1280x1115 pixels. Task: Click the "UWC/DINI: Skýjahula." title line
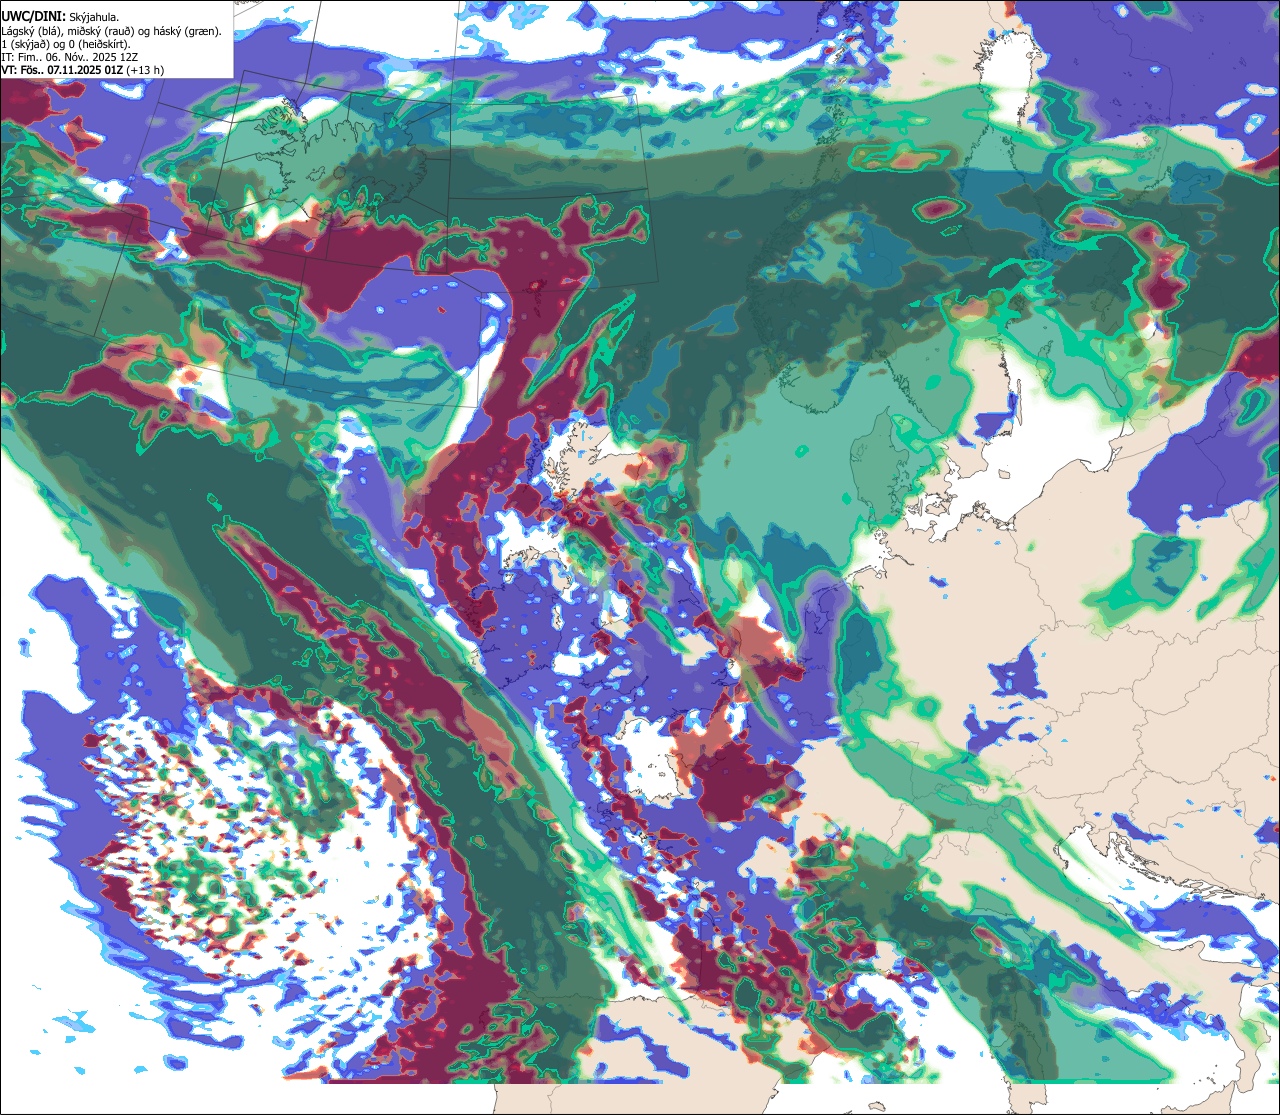click(x=60, y=16)
